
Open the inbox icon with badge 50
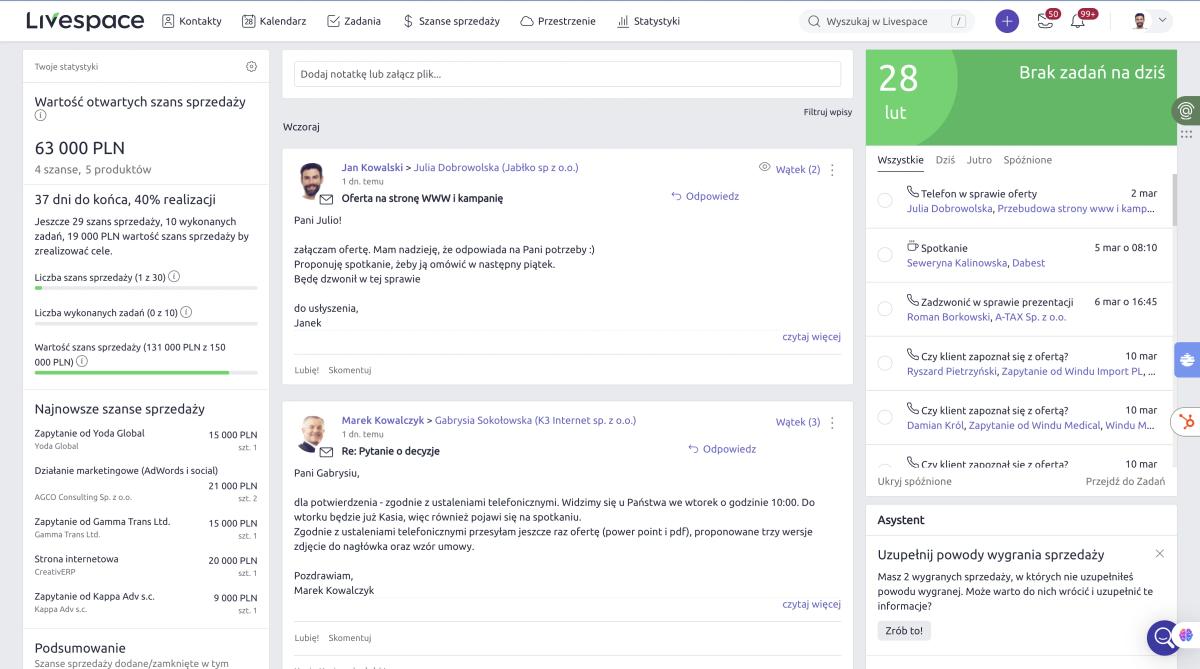1046,21
